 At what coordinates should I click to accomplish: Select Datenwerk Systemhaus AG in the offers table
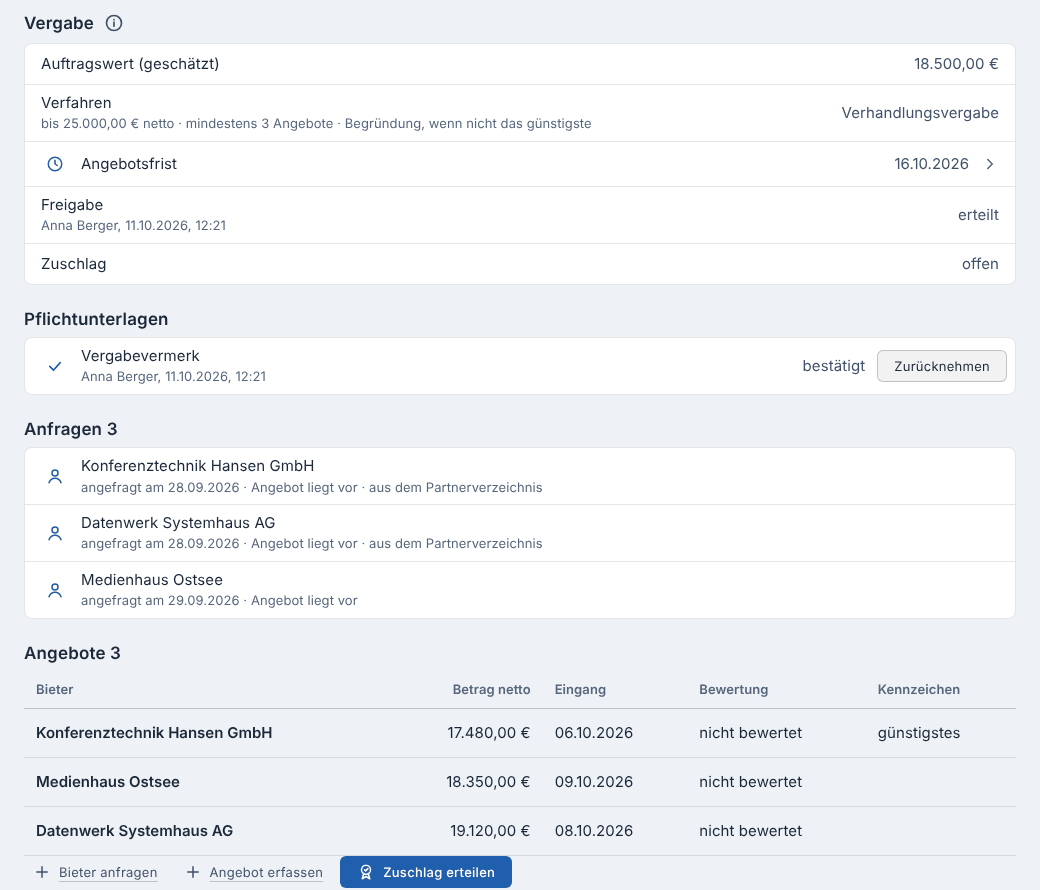(x=135, y=831)
